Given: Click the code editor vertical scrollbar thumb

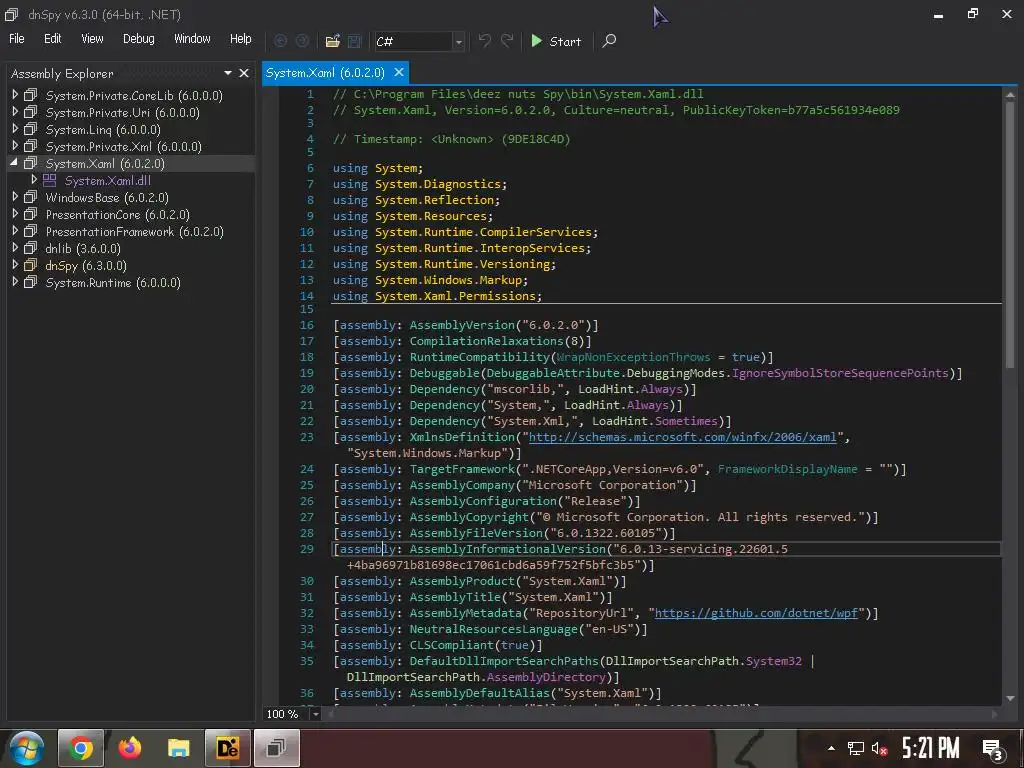Looking at the screenshot, I should [1010, 234].
